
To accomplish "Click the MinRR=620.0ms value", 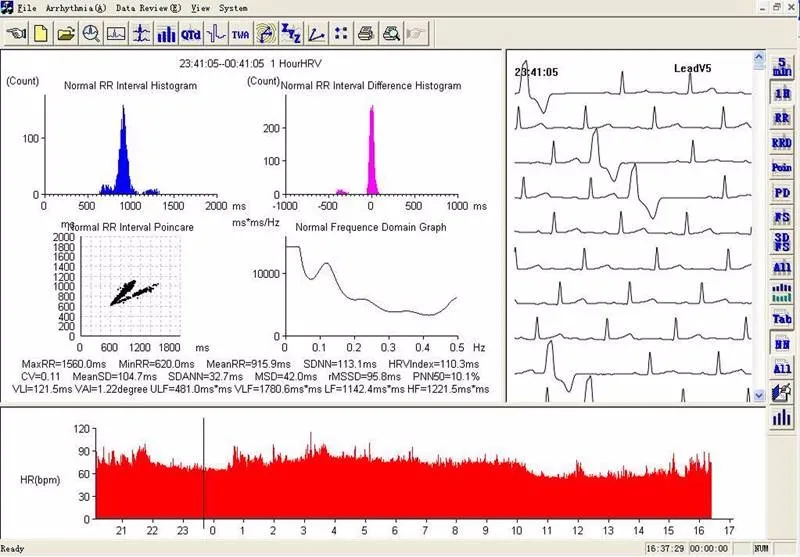I will point(157,364).
